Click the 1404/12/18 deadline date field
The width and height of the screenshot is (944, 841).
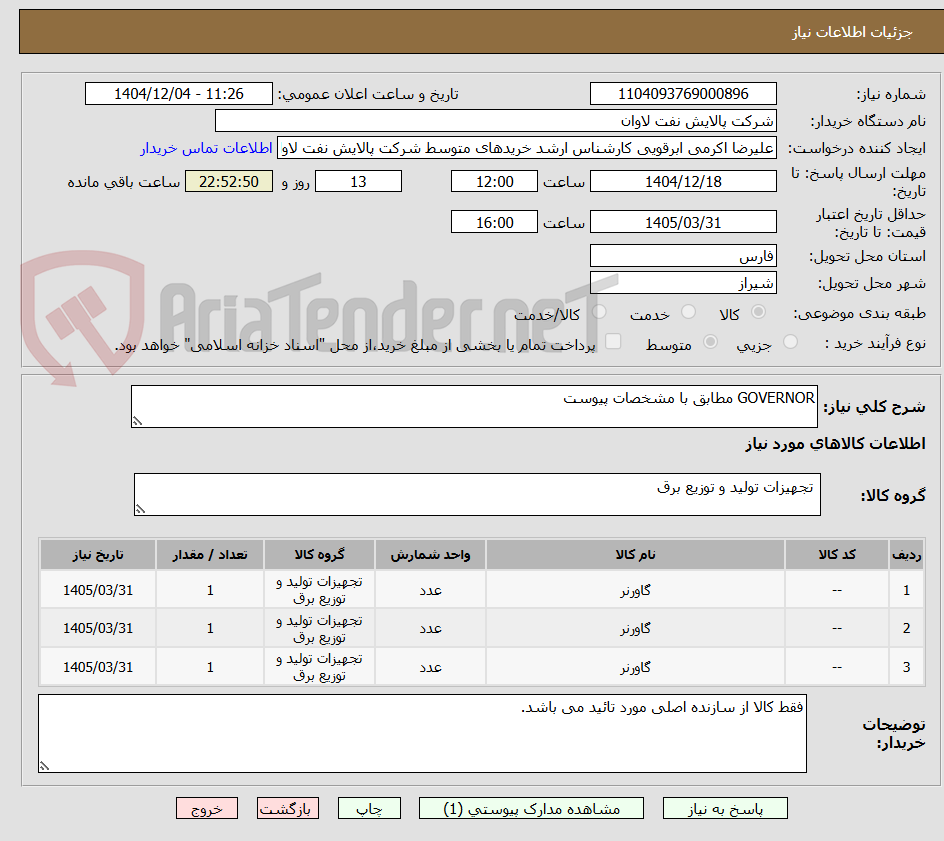[x=683, y=181]
